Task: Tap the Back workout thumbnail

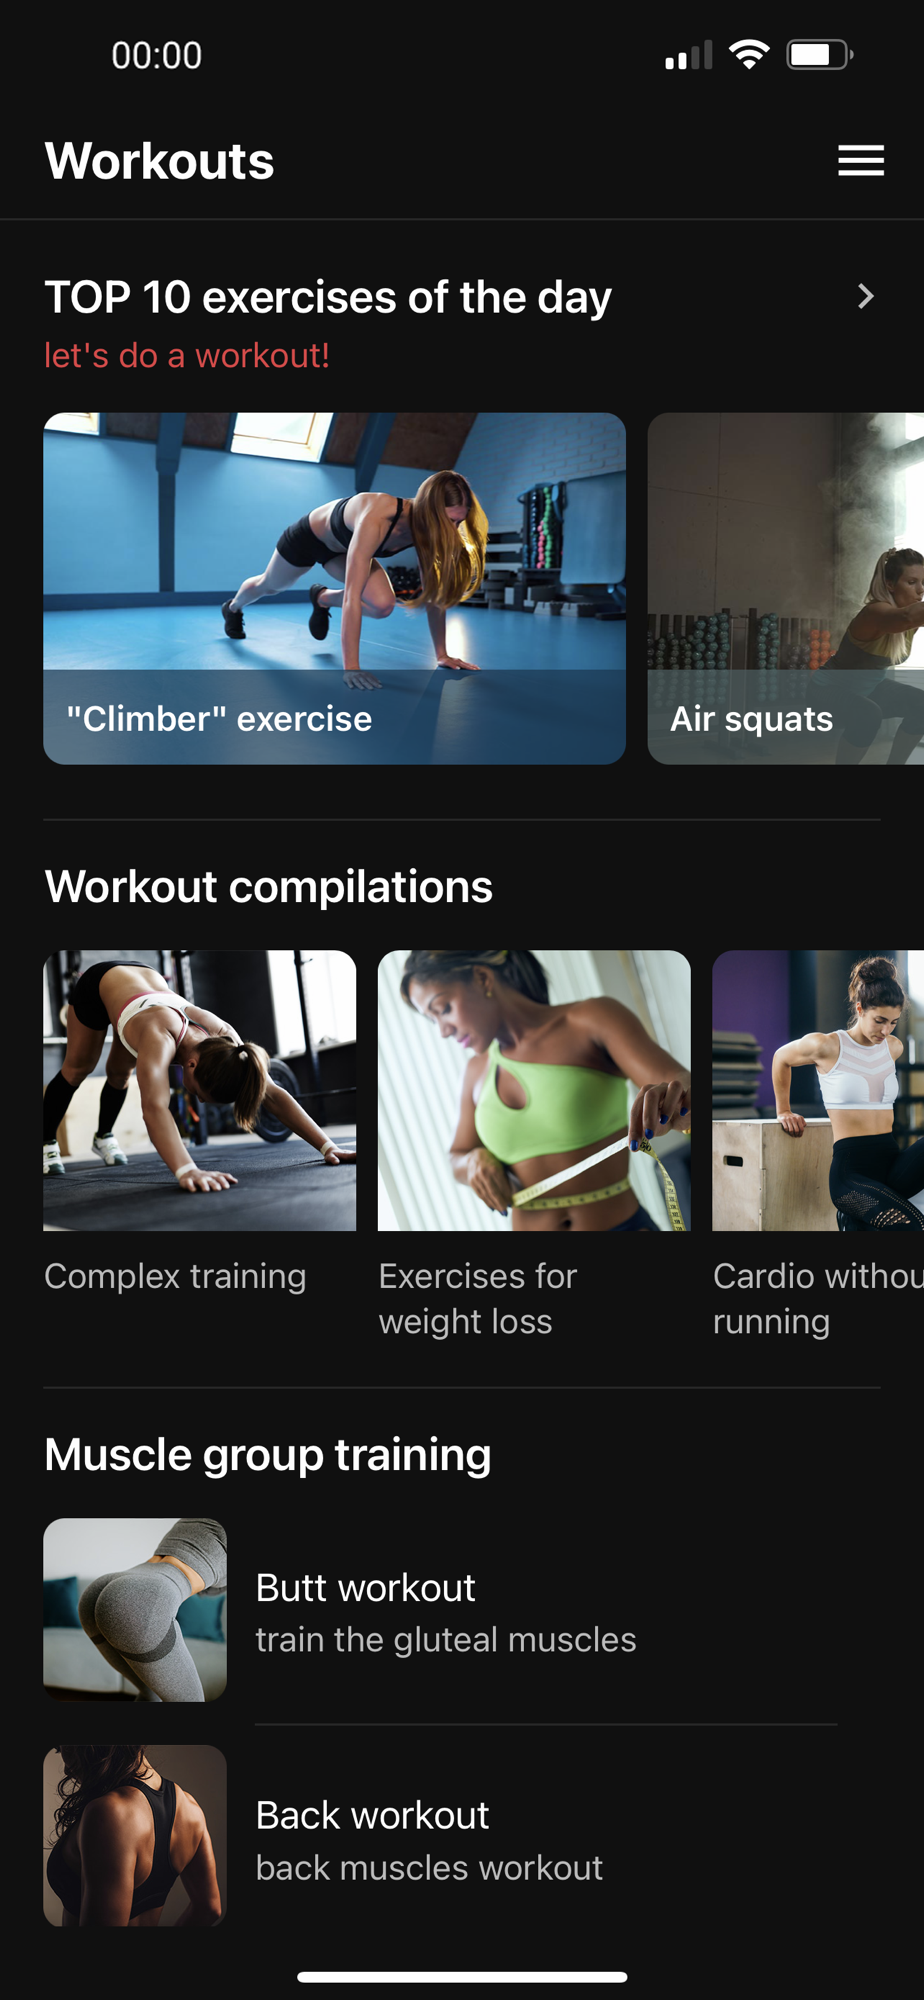Action: click(135, 1836)
